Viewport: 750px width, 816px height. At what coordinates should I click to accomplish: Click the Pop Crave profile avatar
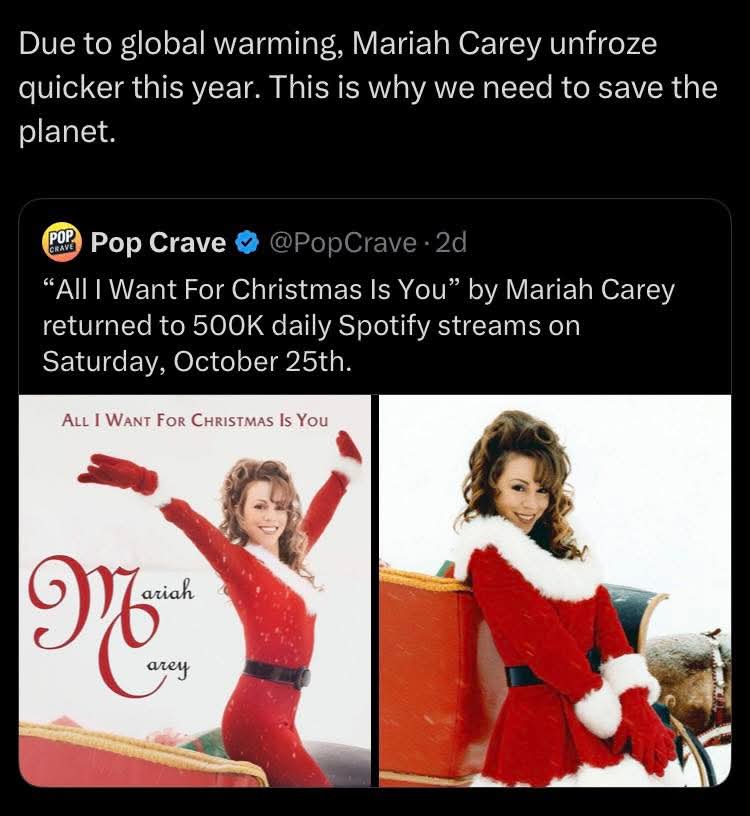62,243
